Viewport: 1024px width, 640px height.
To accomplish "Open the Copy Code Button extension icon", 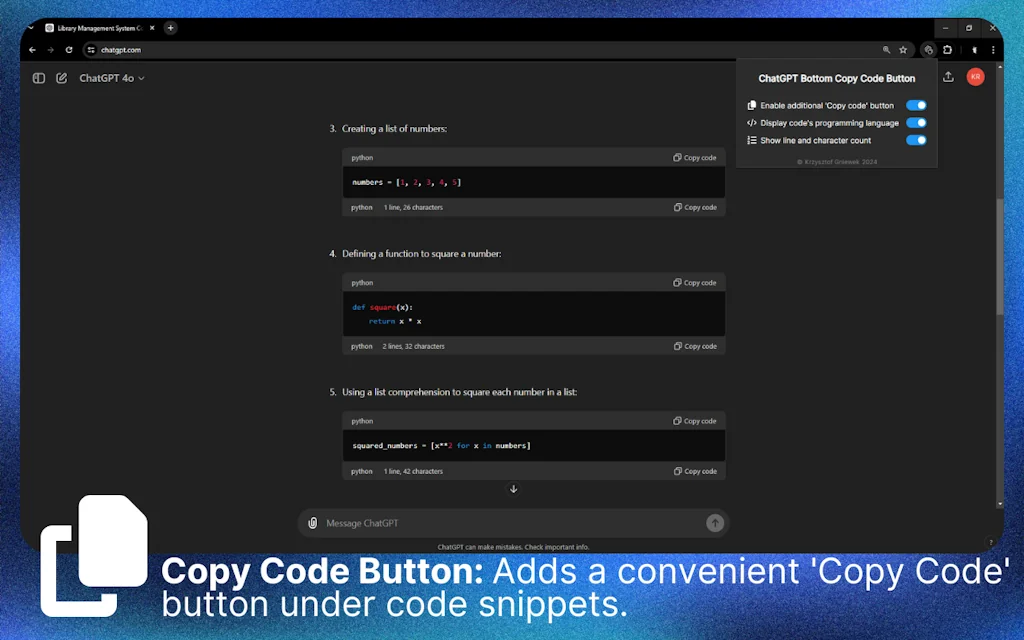I will tap(926, 49).
